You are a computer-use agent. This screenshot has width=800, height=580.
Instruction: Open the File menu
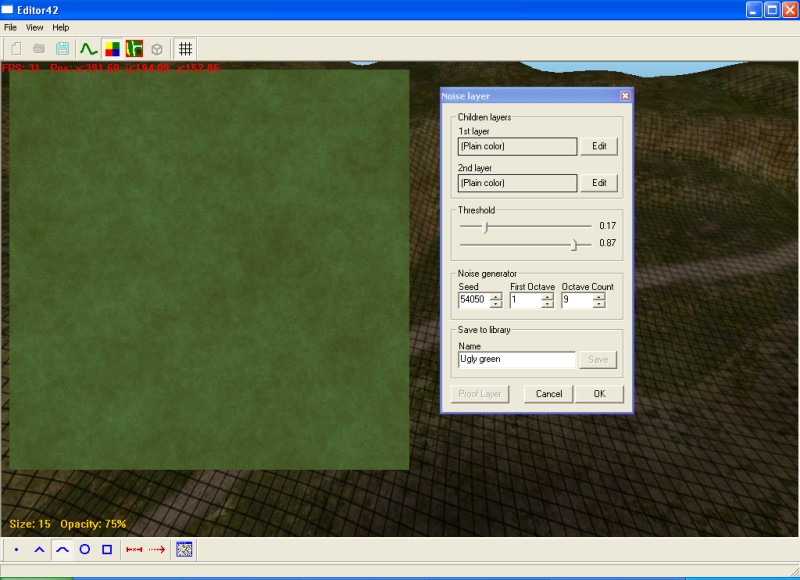10,27
